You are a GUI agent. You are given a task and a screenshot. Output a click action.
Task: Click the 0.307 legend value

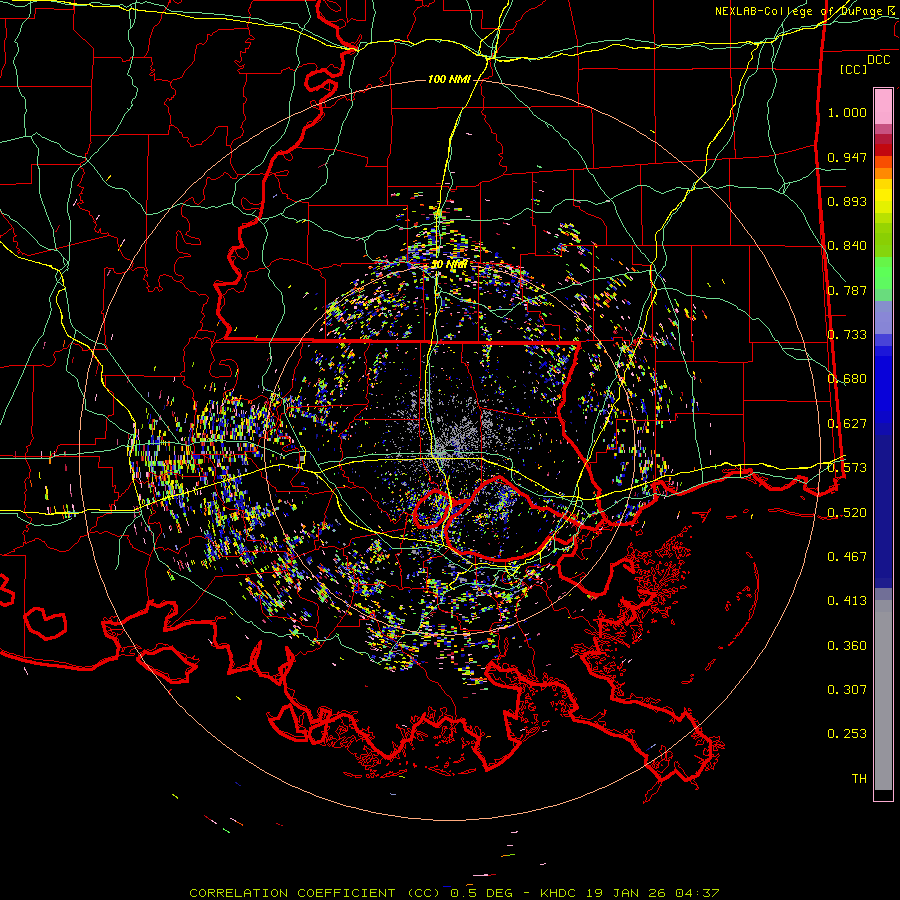click(847, 690)
